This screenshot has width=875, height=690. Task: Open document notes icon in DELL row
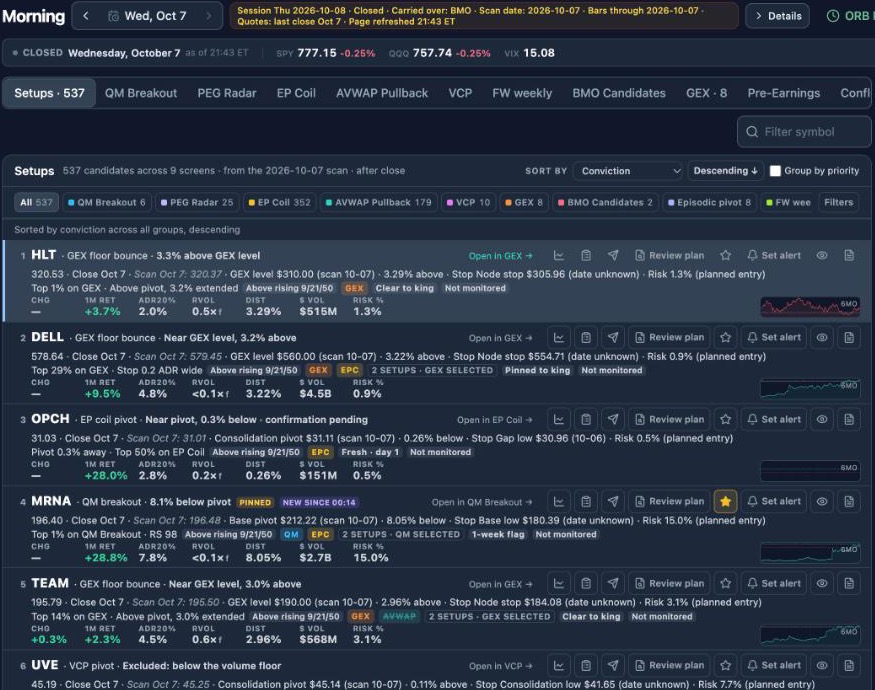pos(849,338)
